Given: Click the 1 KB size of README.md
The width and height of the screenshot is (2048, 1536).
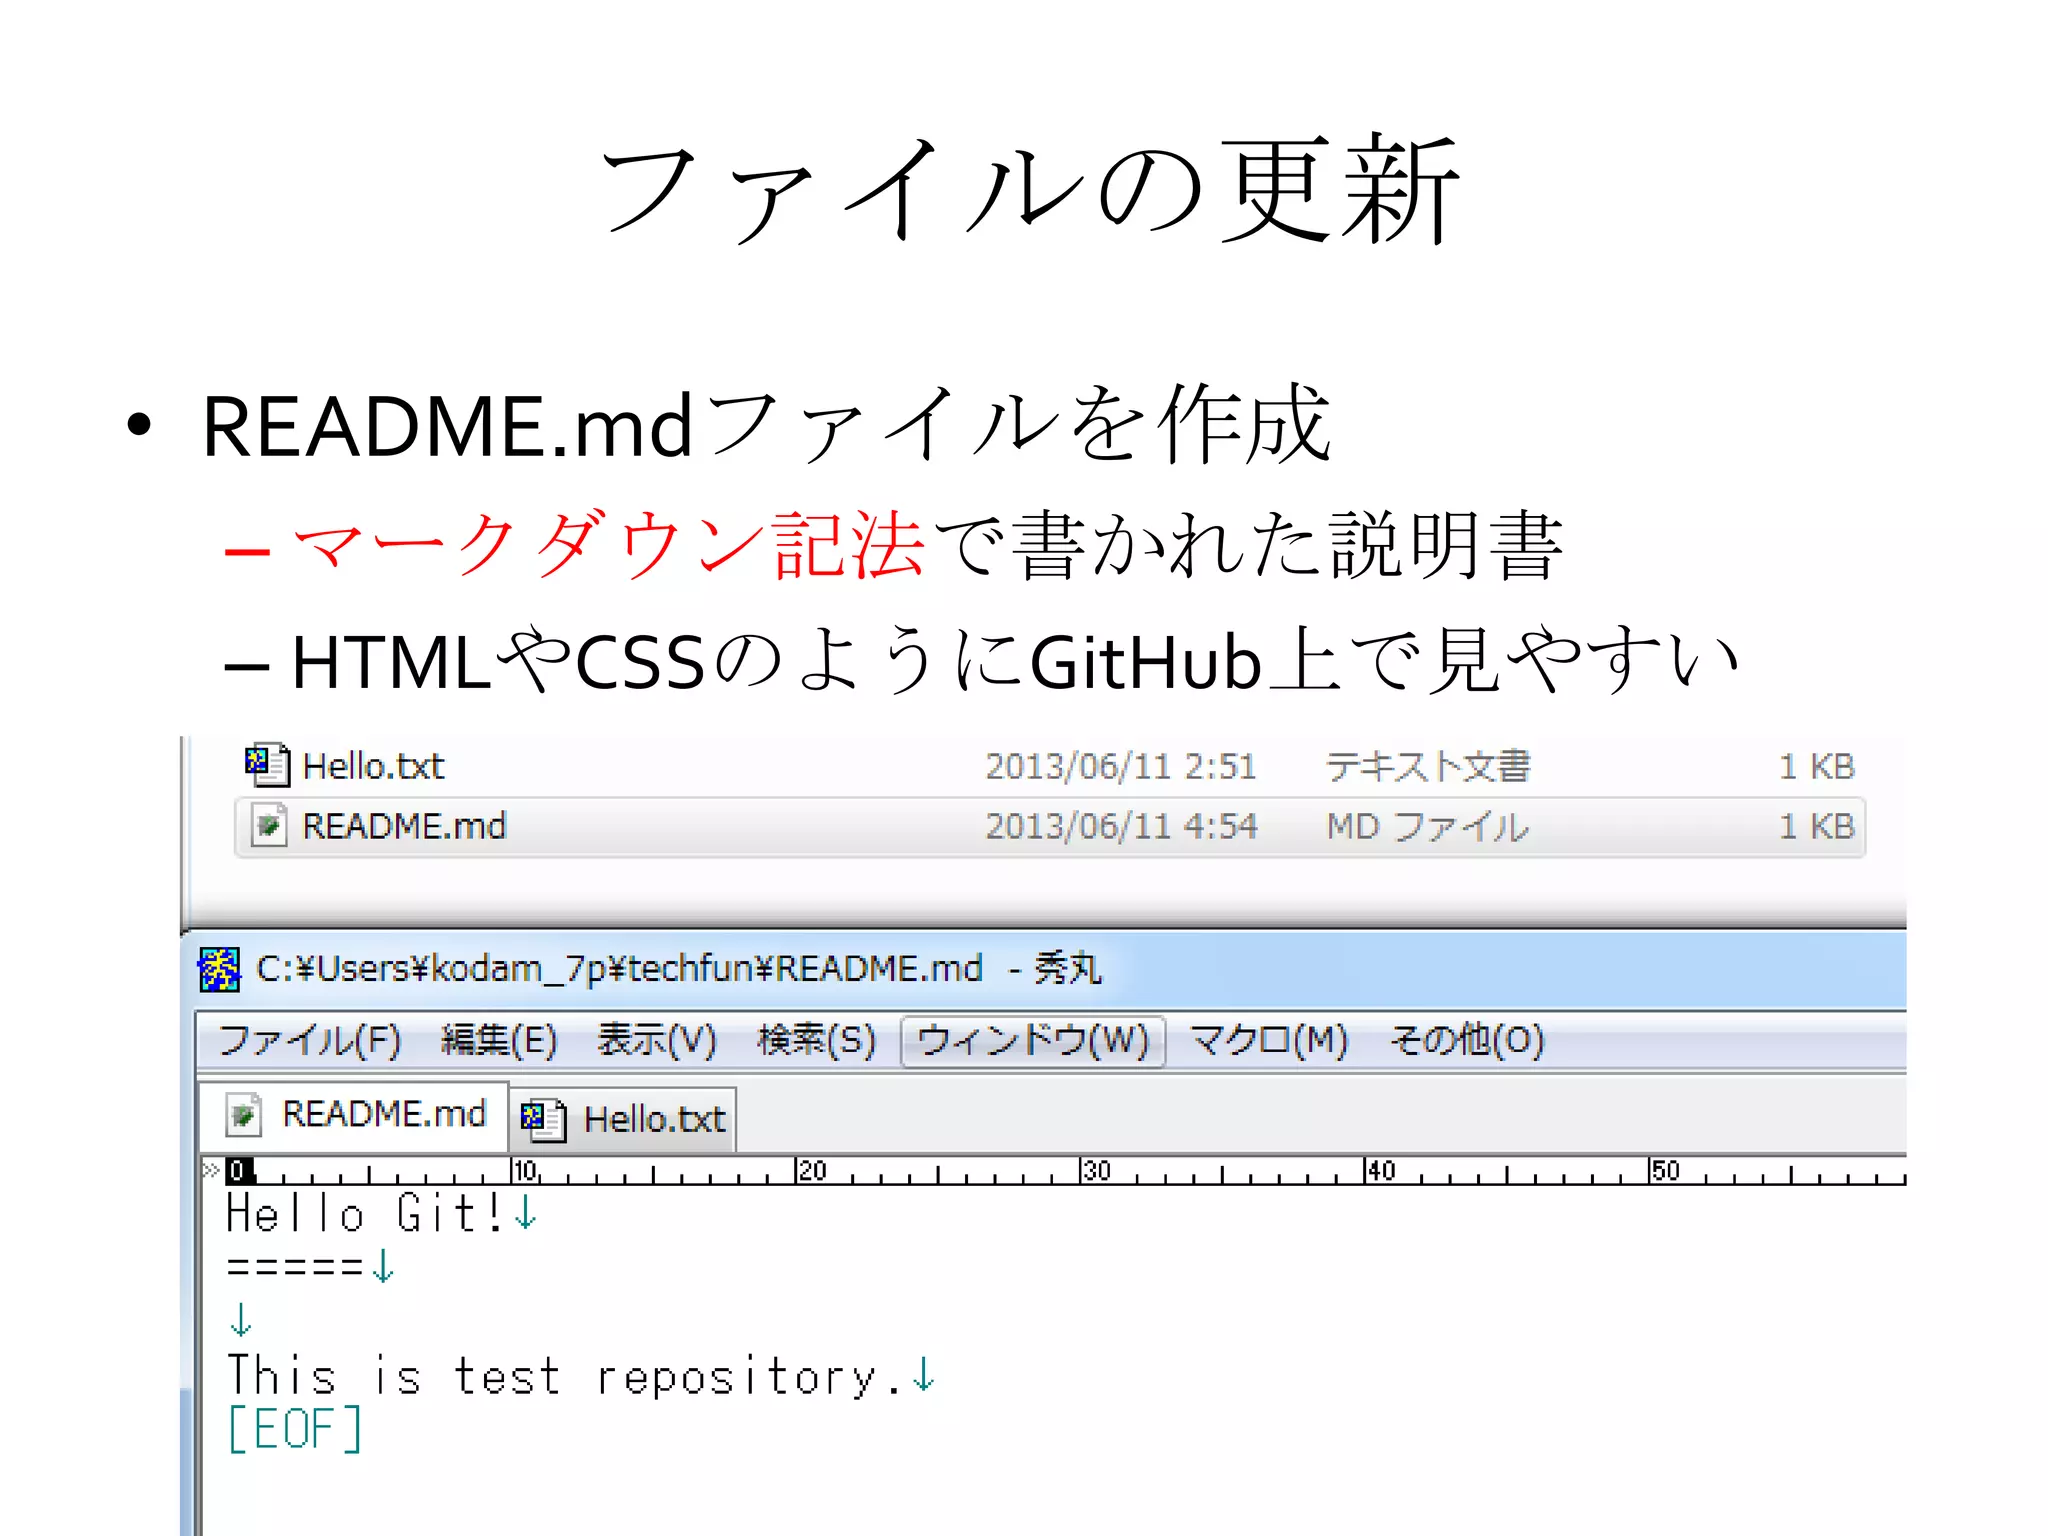Looking at the screenshot, I should [1817, 827].
